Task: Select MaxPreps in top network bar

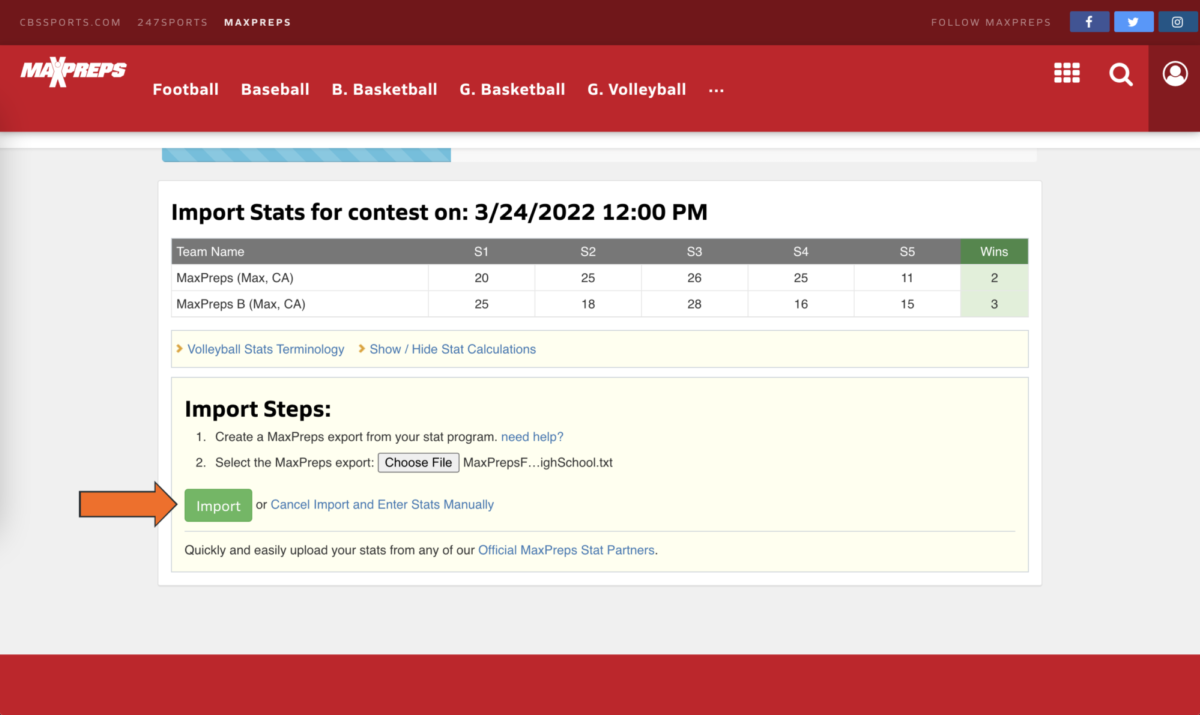Action: [x=257, y=22]
